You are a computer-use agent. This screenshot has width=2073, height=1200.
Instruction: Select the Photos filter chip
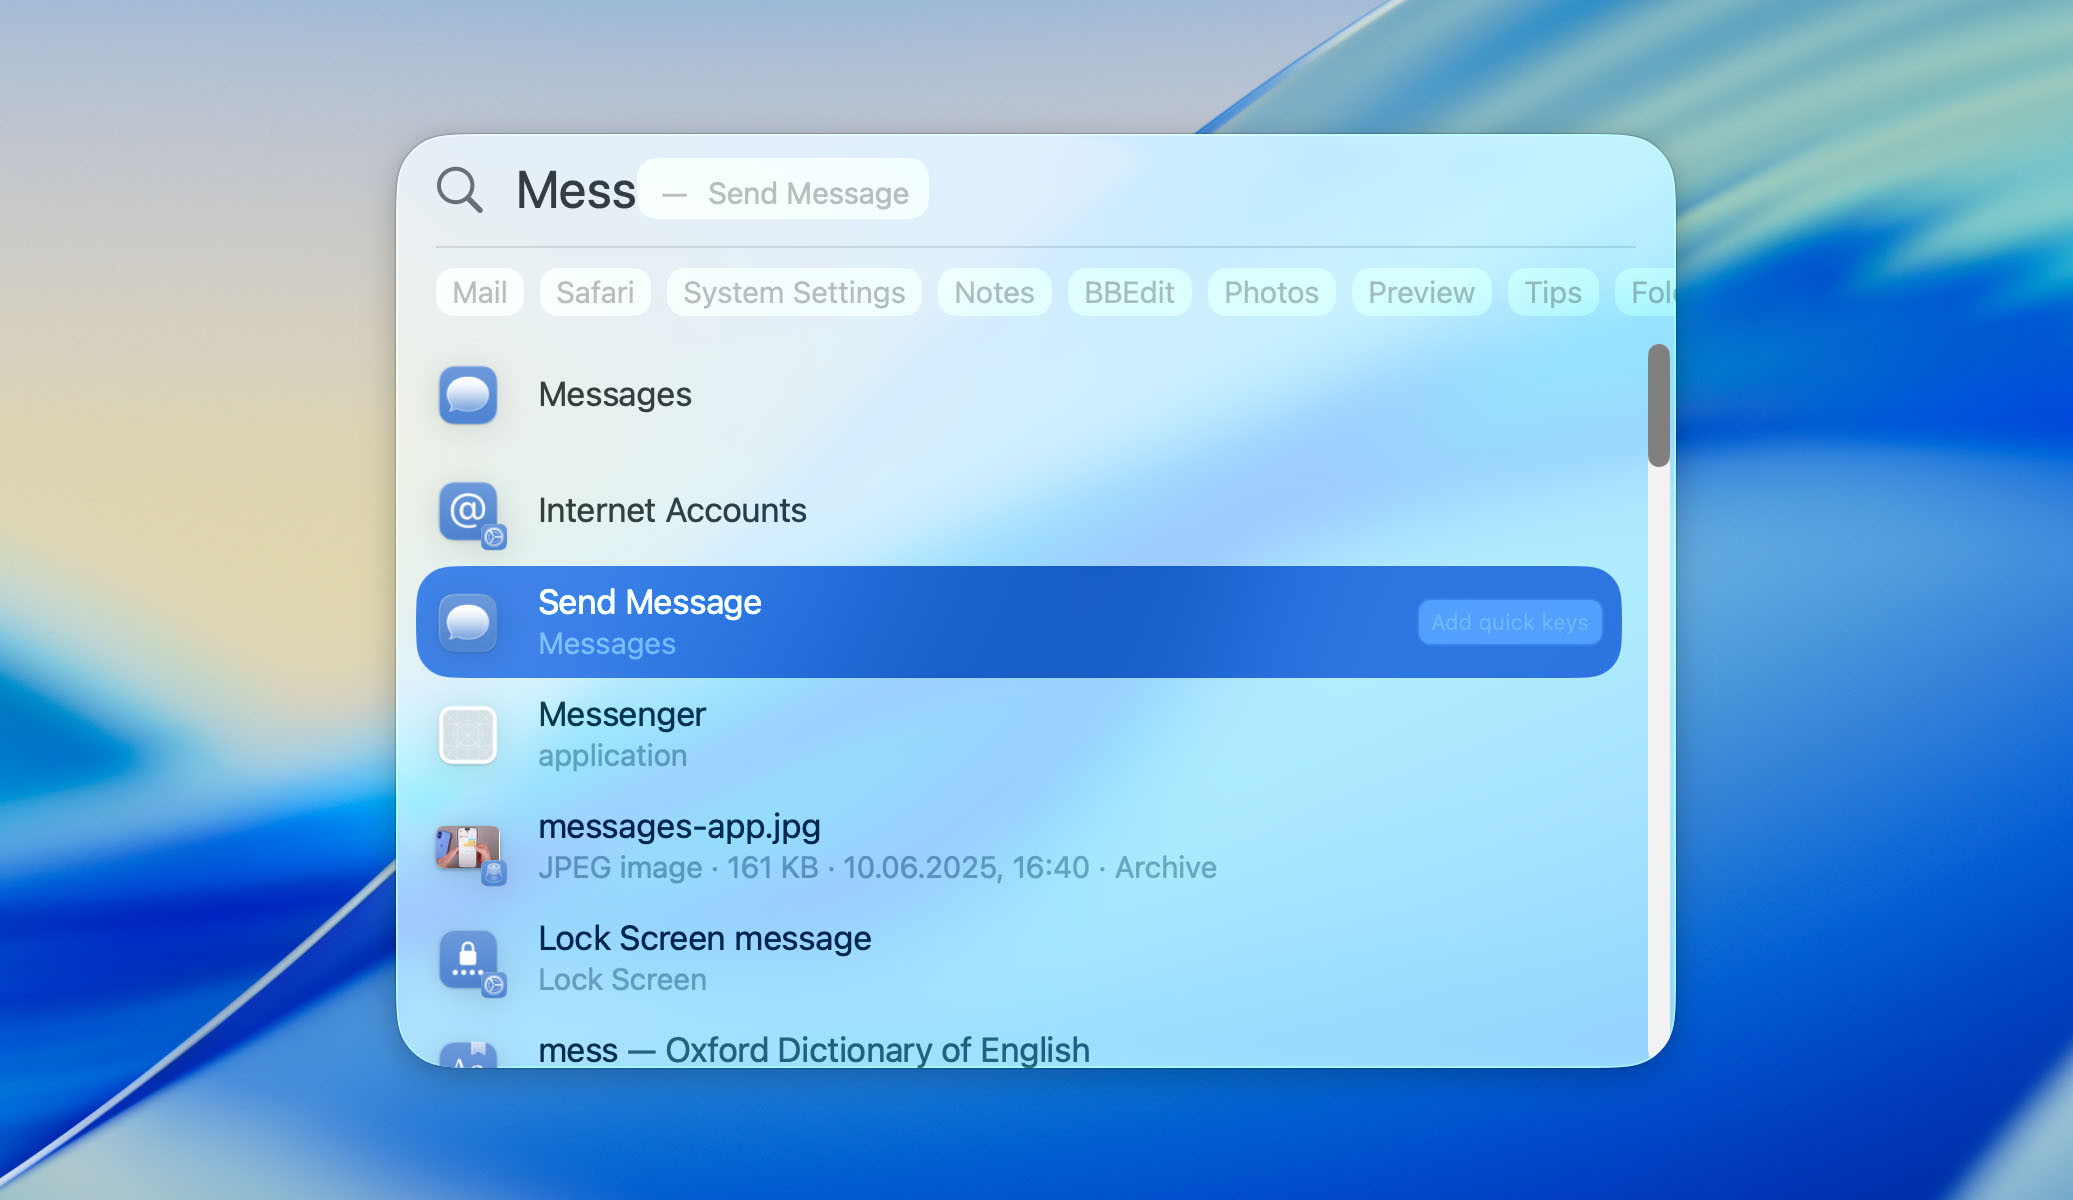click(1271, 292)
